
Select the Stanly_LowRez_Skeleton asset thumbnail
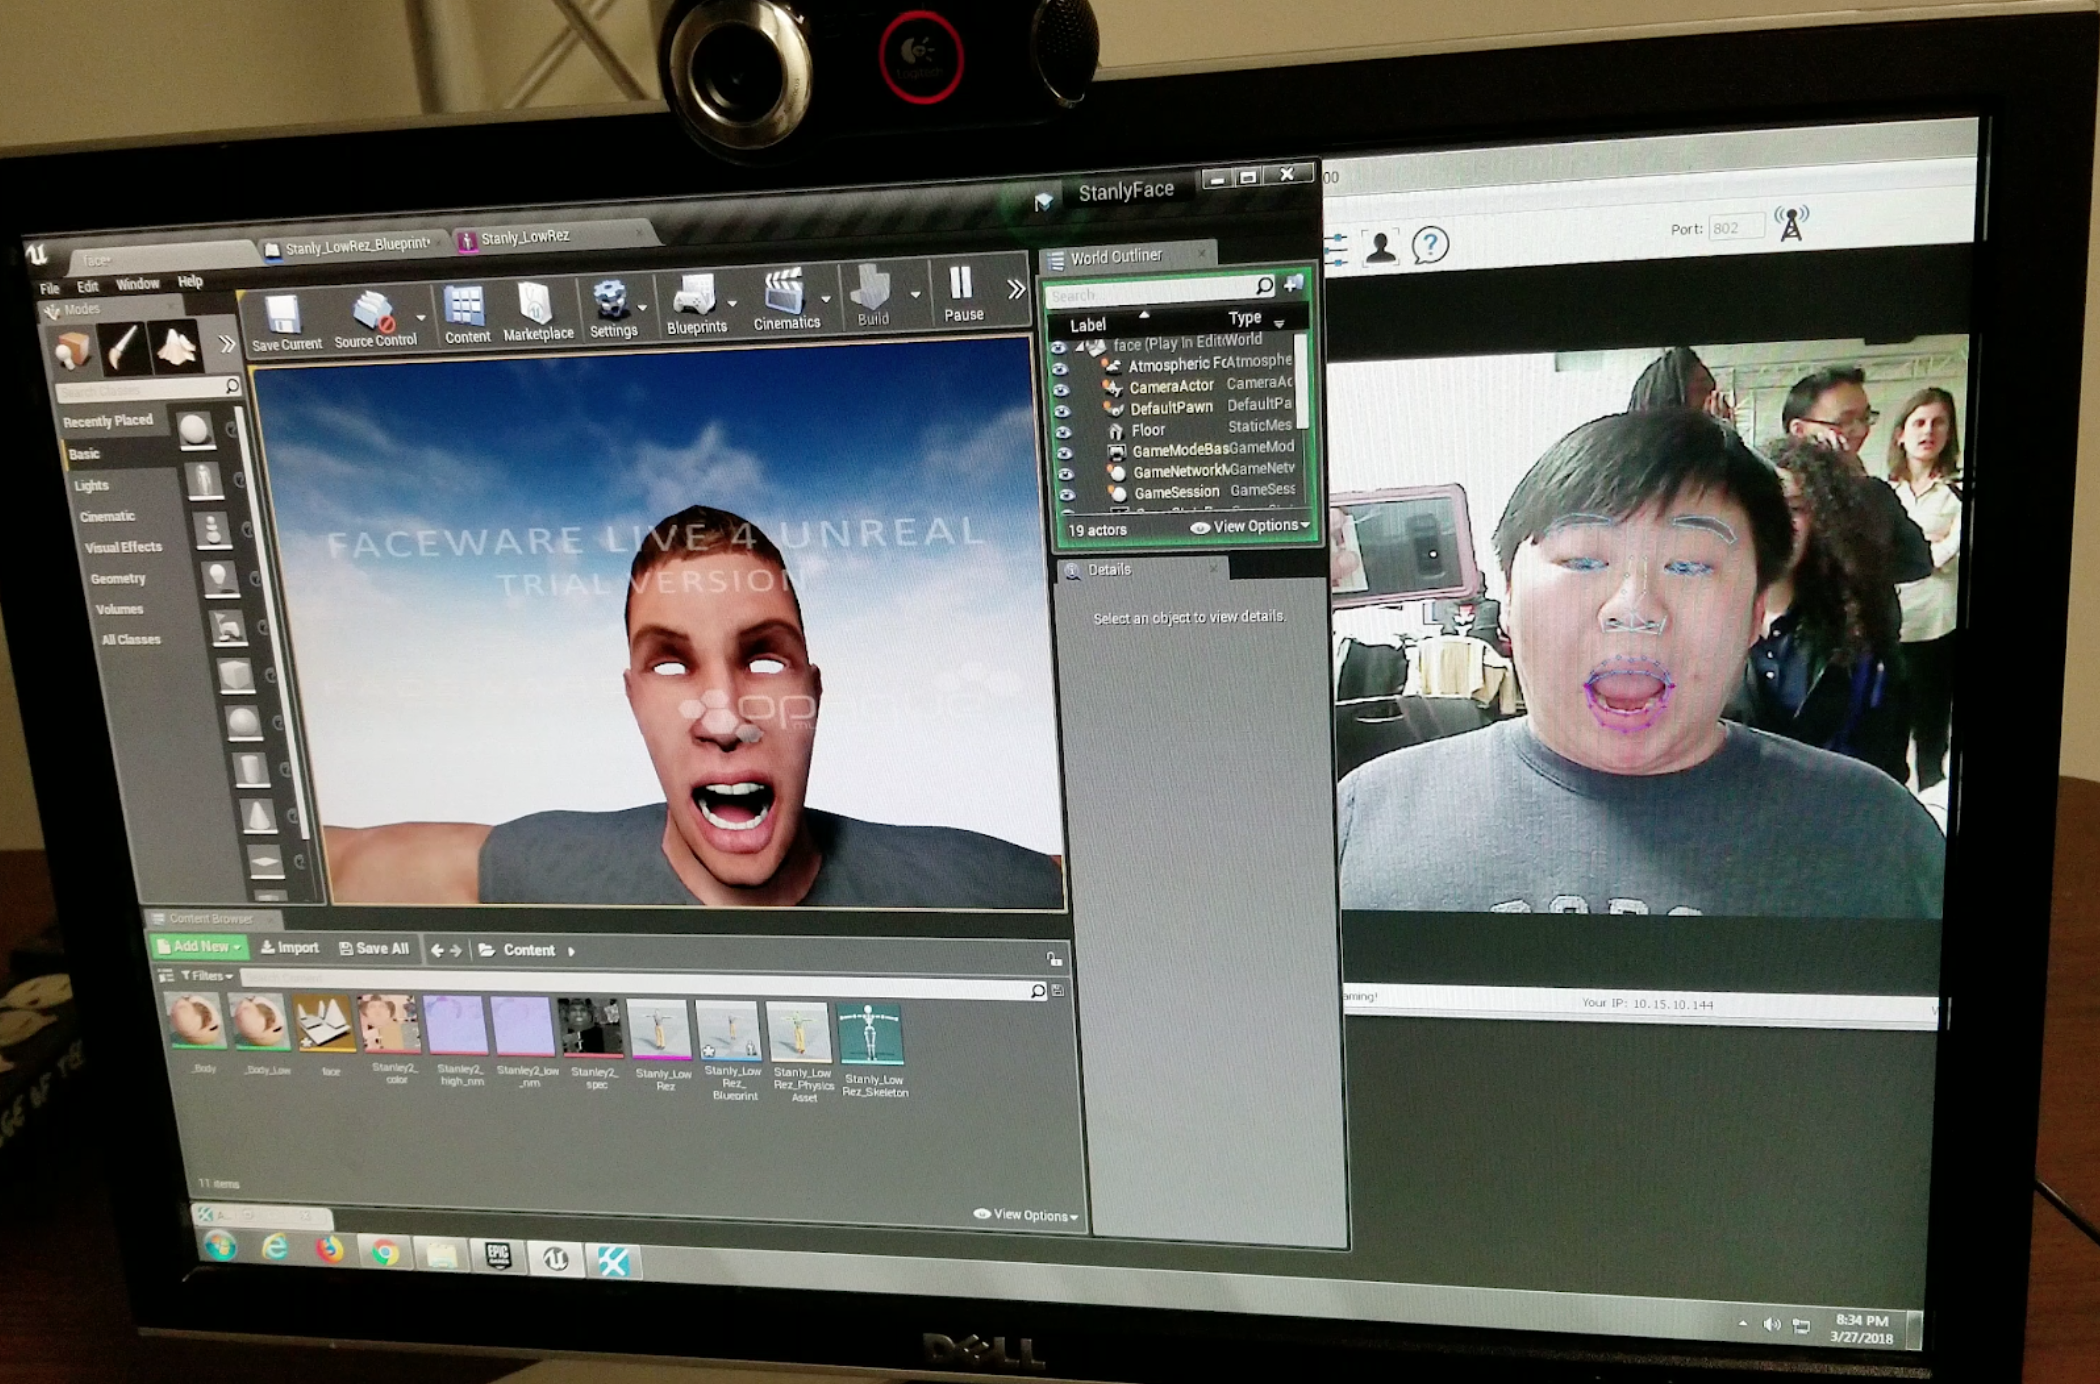(871, 1034)
